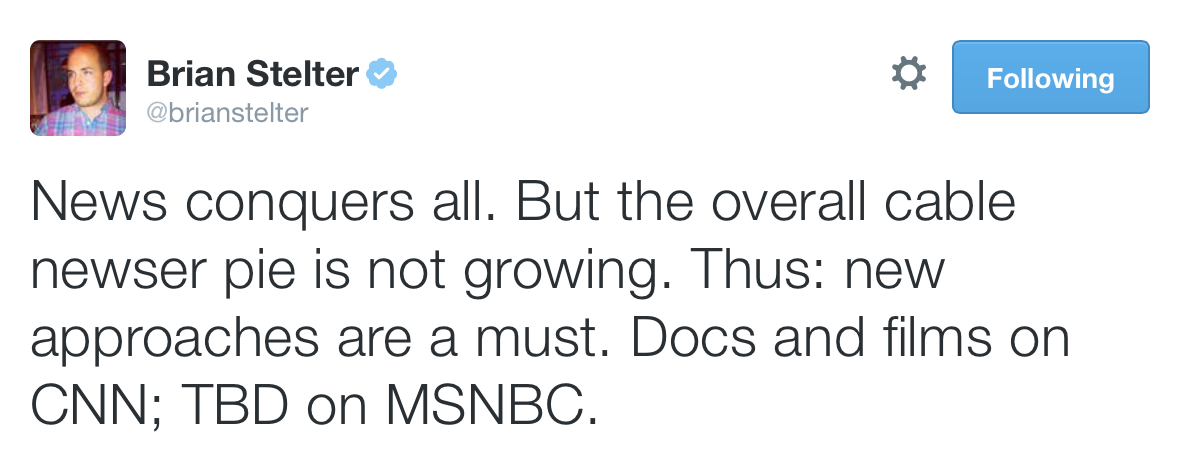Open the gear settings icon

pos(908,74)
